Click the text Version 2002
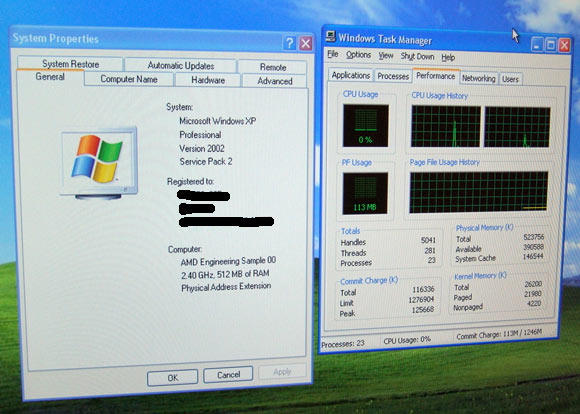580x414 pixels. 202,148
